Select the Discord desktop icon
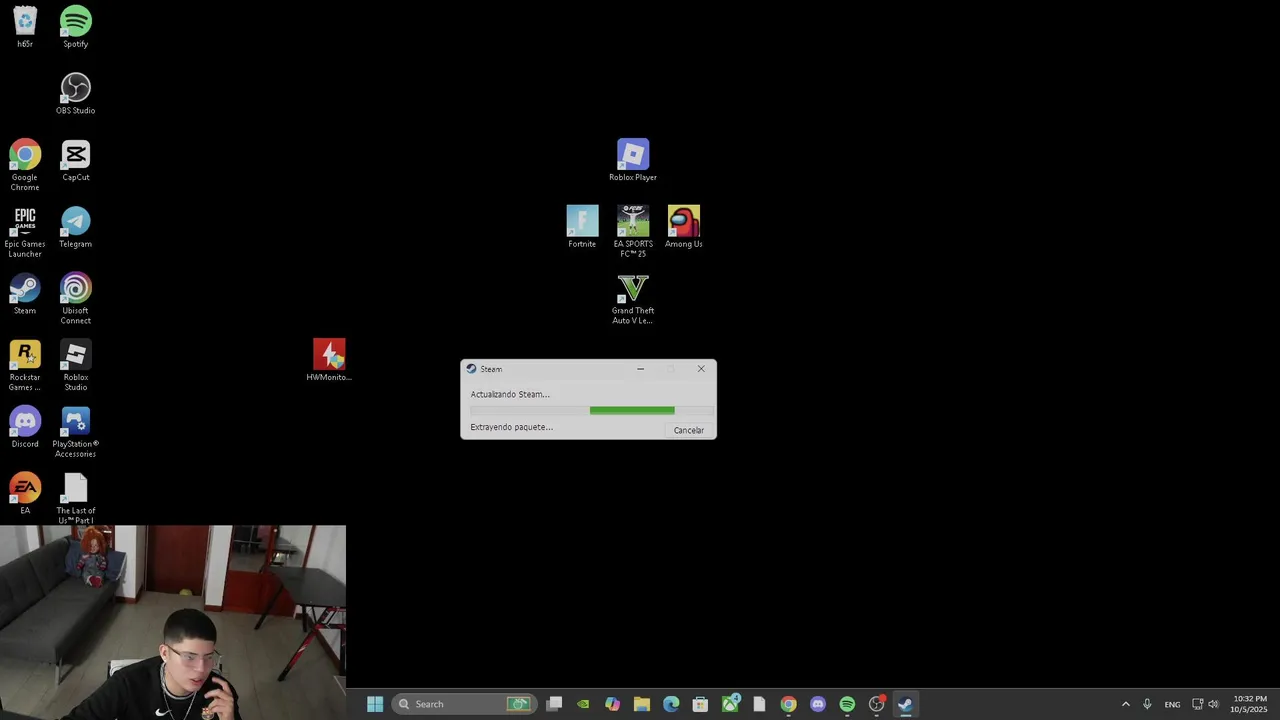The width and height of the screenshot is (1280, 720). 25,428
